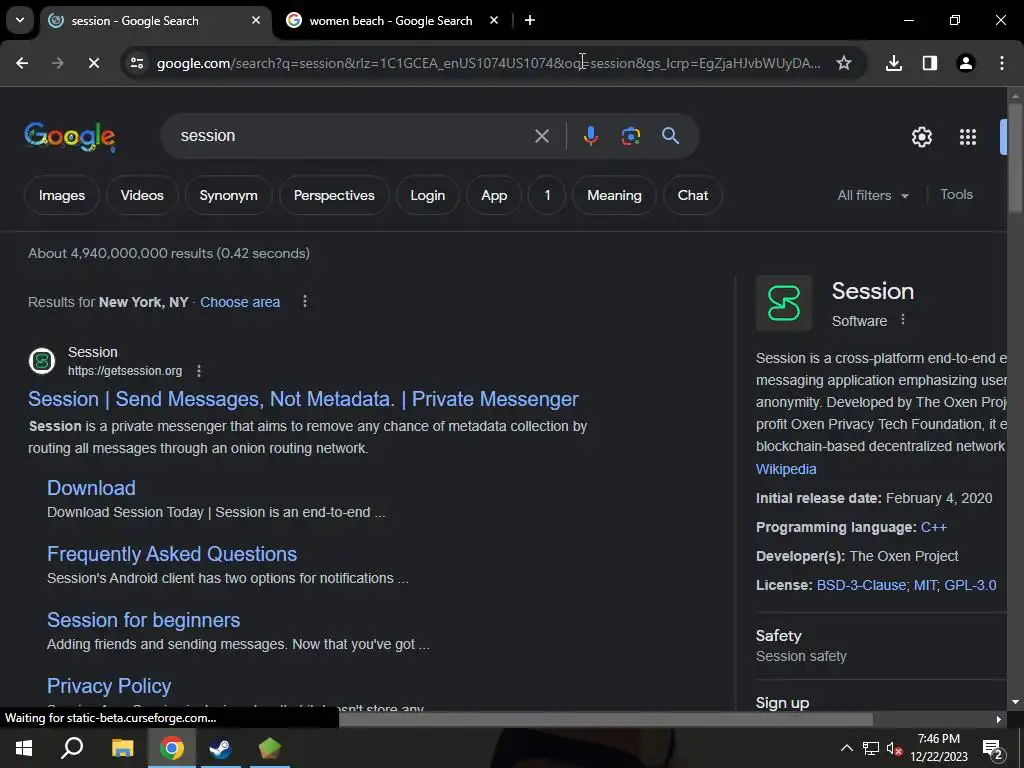Select the Login filter chip
The height and width of the screenshot is (768, 1024).
427,195
